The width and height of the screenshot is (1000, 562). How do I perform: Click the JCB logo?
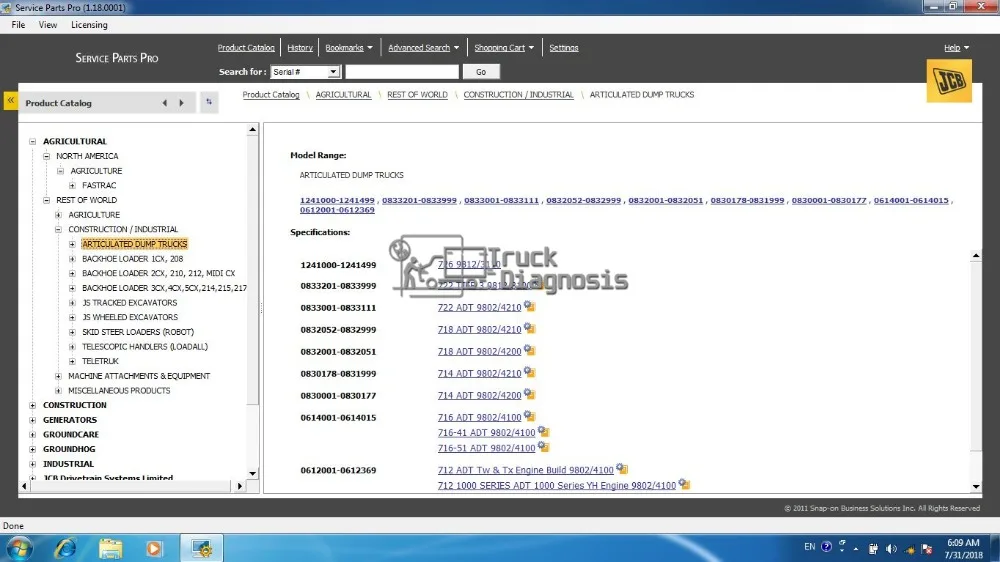949,81
